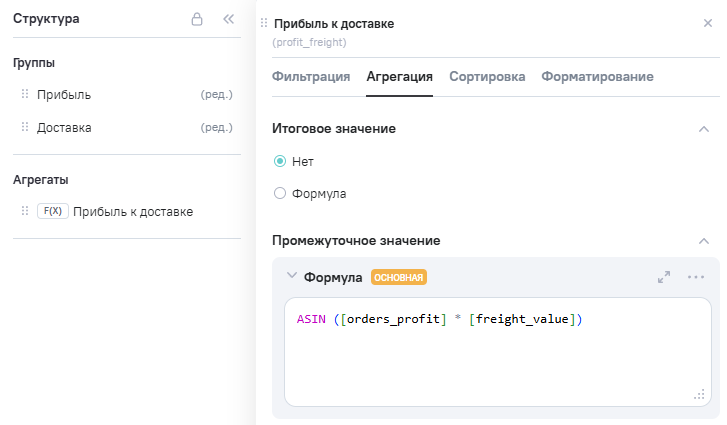Select the Нет radio option

[280, 161]
